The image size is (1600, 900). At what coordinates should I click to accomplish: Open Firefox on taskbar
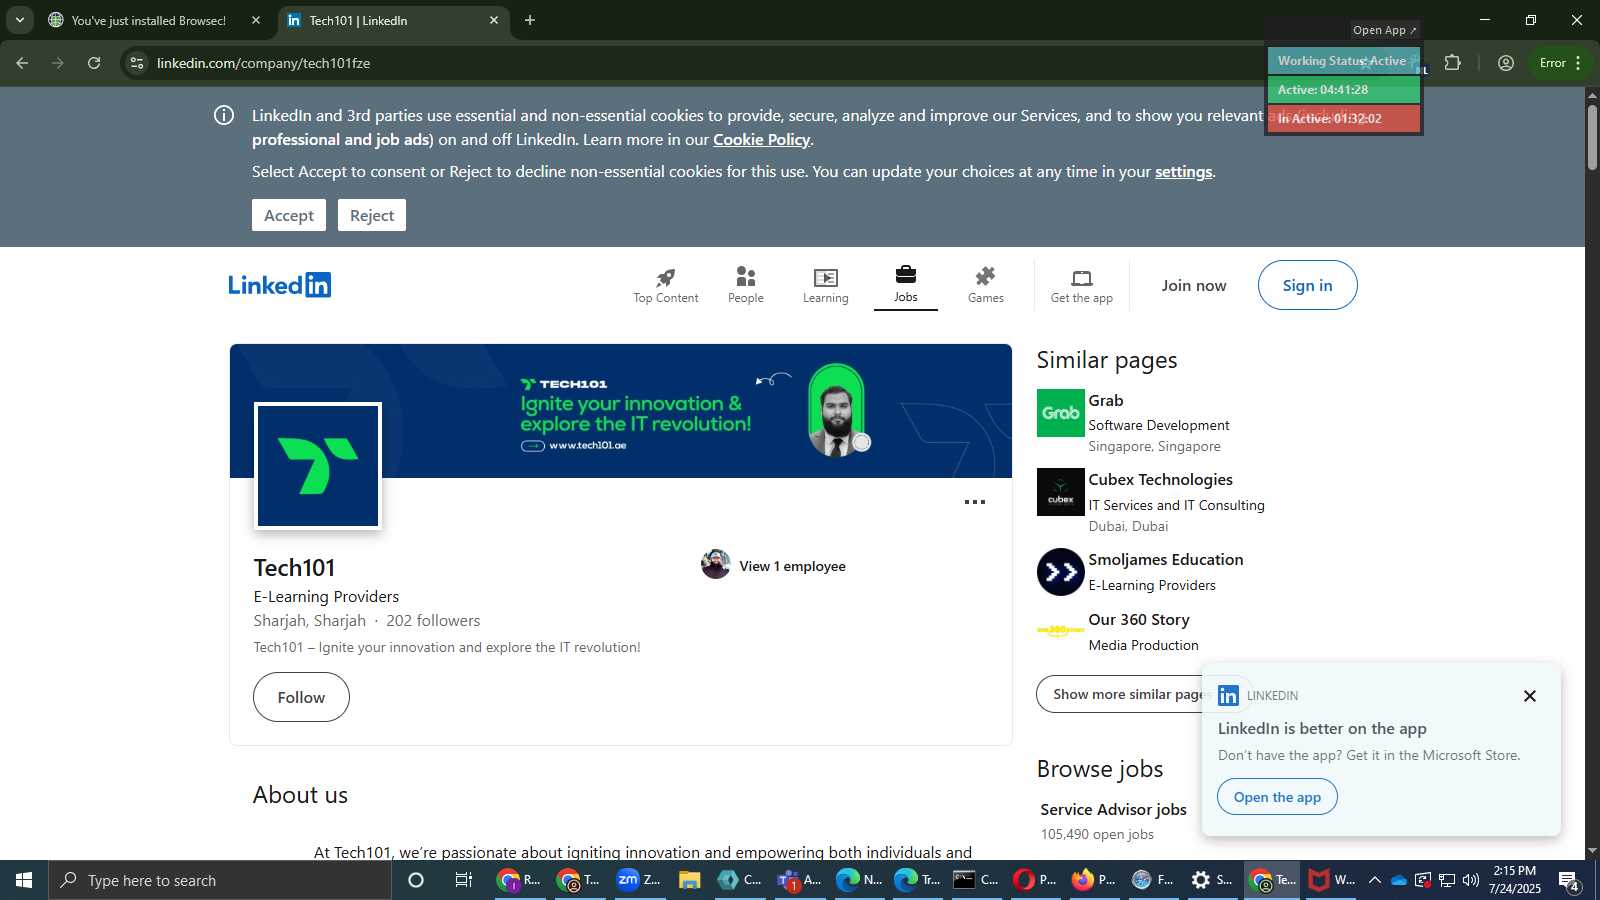click(1094, 880)
